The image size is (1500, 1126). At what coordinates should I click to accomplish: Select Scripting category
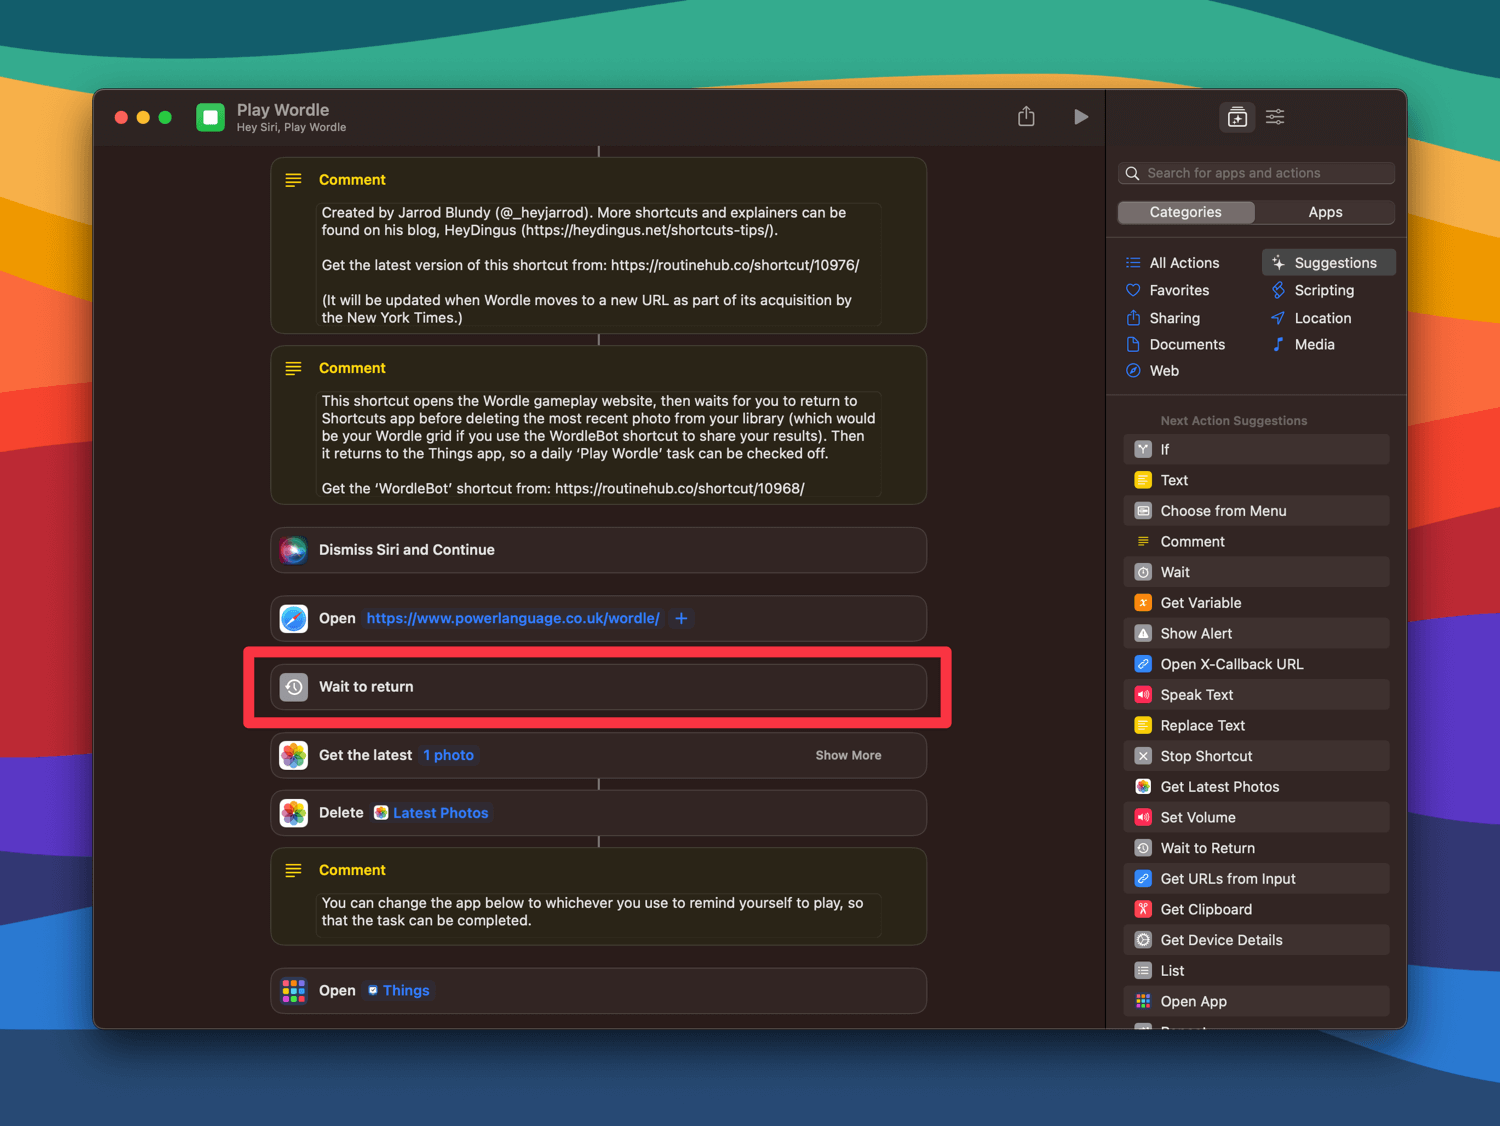click(x=1324, y=290)
